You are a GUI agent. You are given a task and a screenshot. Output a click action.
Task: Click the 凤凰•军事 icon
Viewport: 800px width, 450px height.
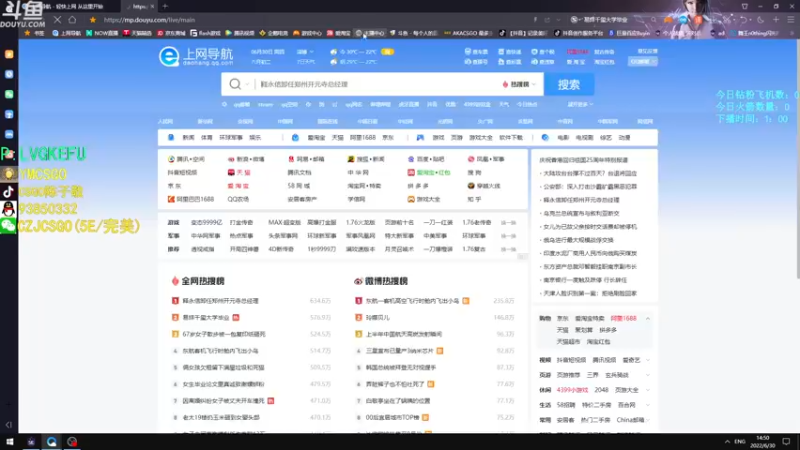471,159
